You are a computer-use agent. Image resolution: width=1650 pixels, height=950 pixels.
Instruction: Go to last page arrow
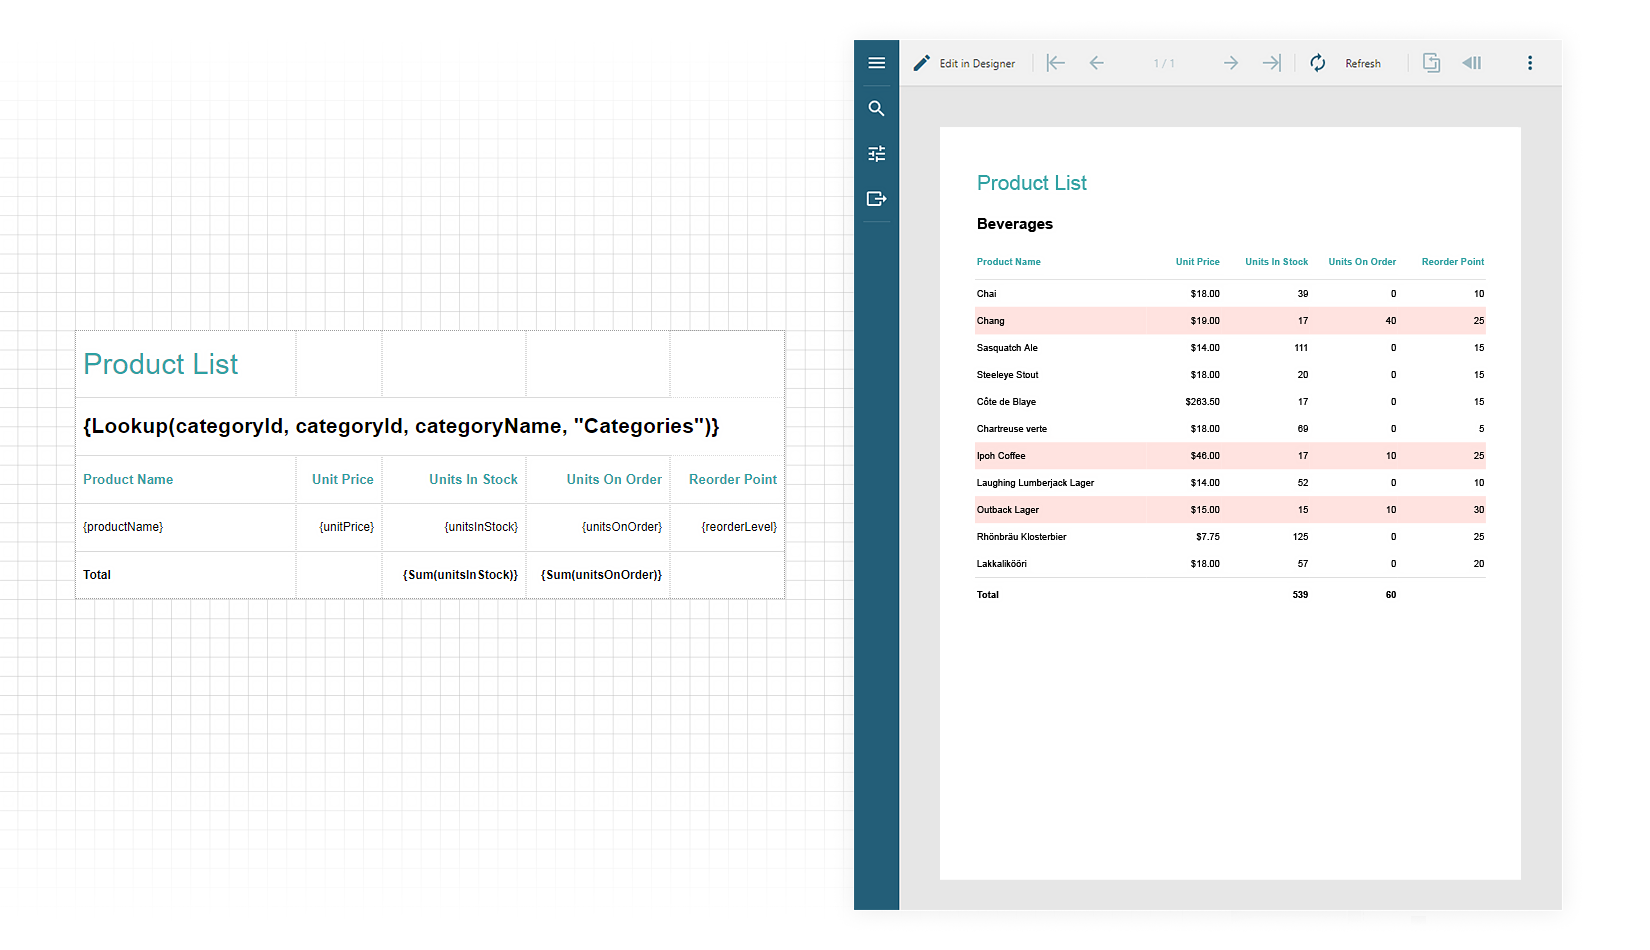1271,63
